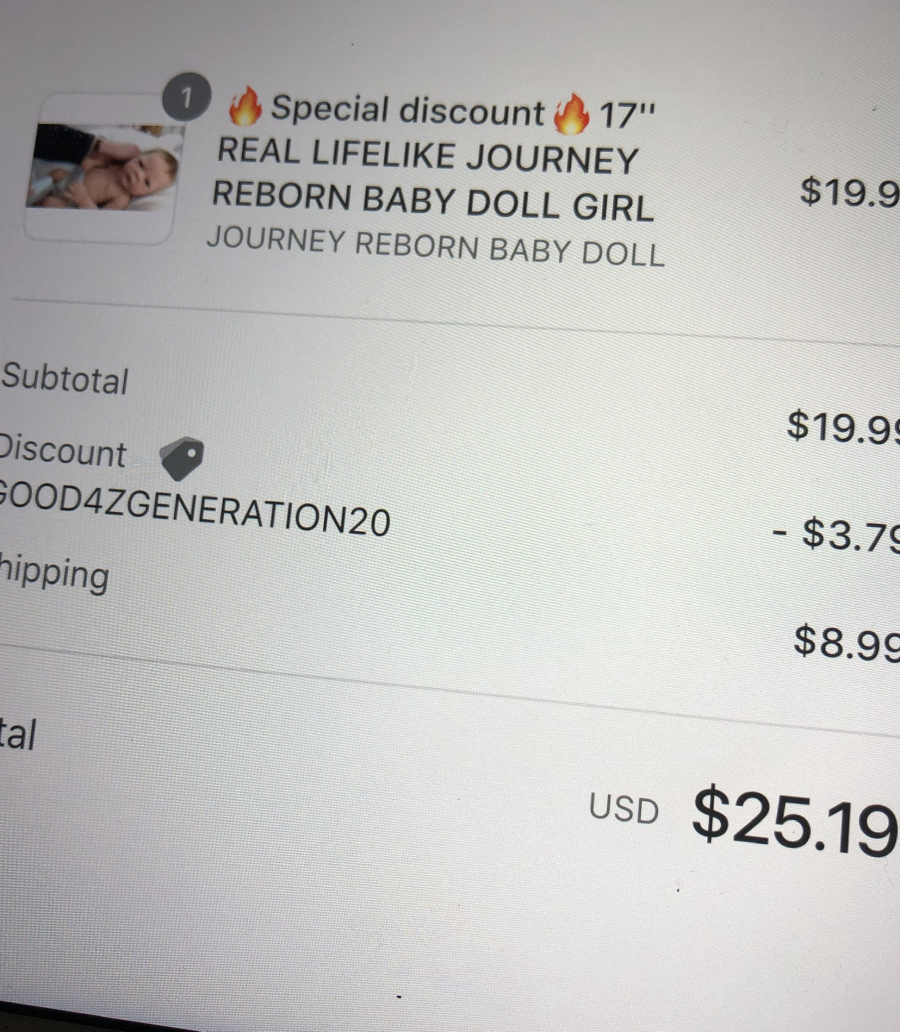
Task: Click the fire emoji before 17"
Action: [x=571, y=113]
